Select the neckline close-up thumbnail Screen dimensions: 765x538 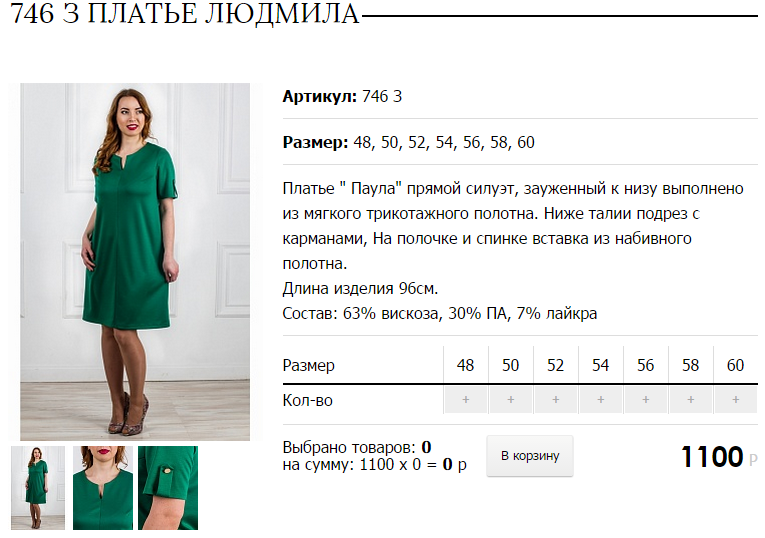(102, 488)
